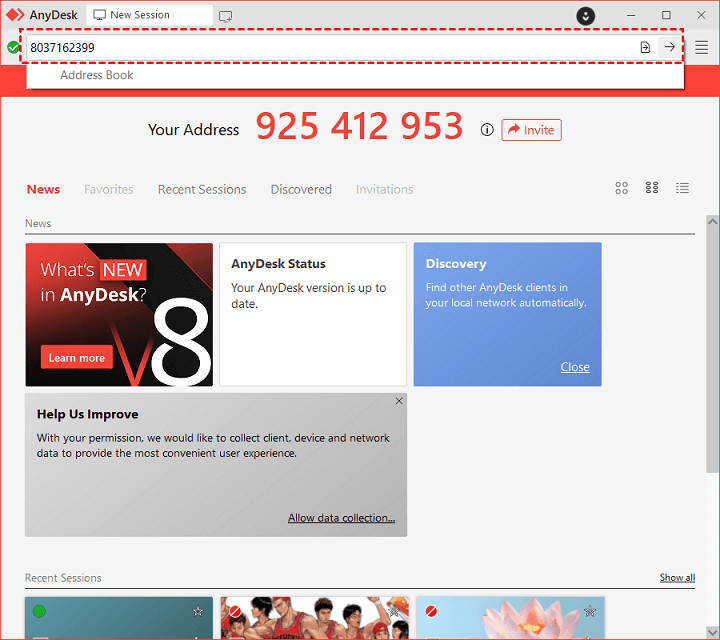This screenshot has width=720, height=640.
Task: Open the Invitations tab
Action: click(x=384, y=189)
